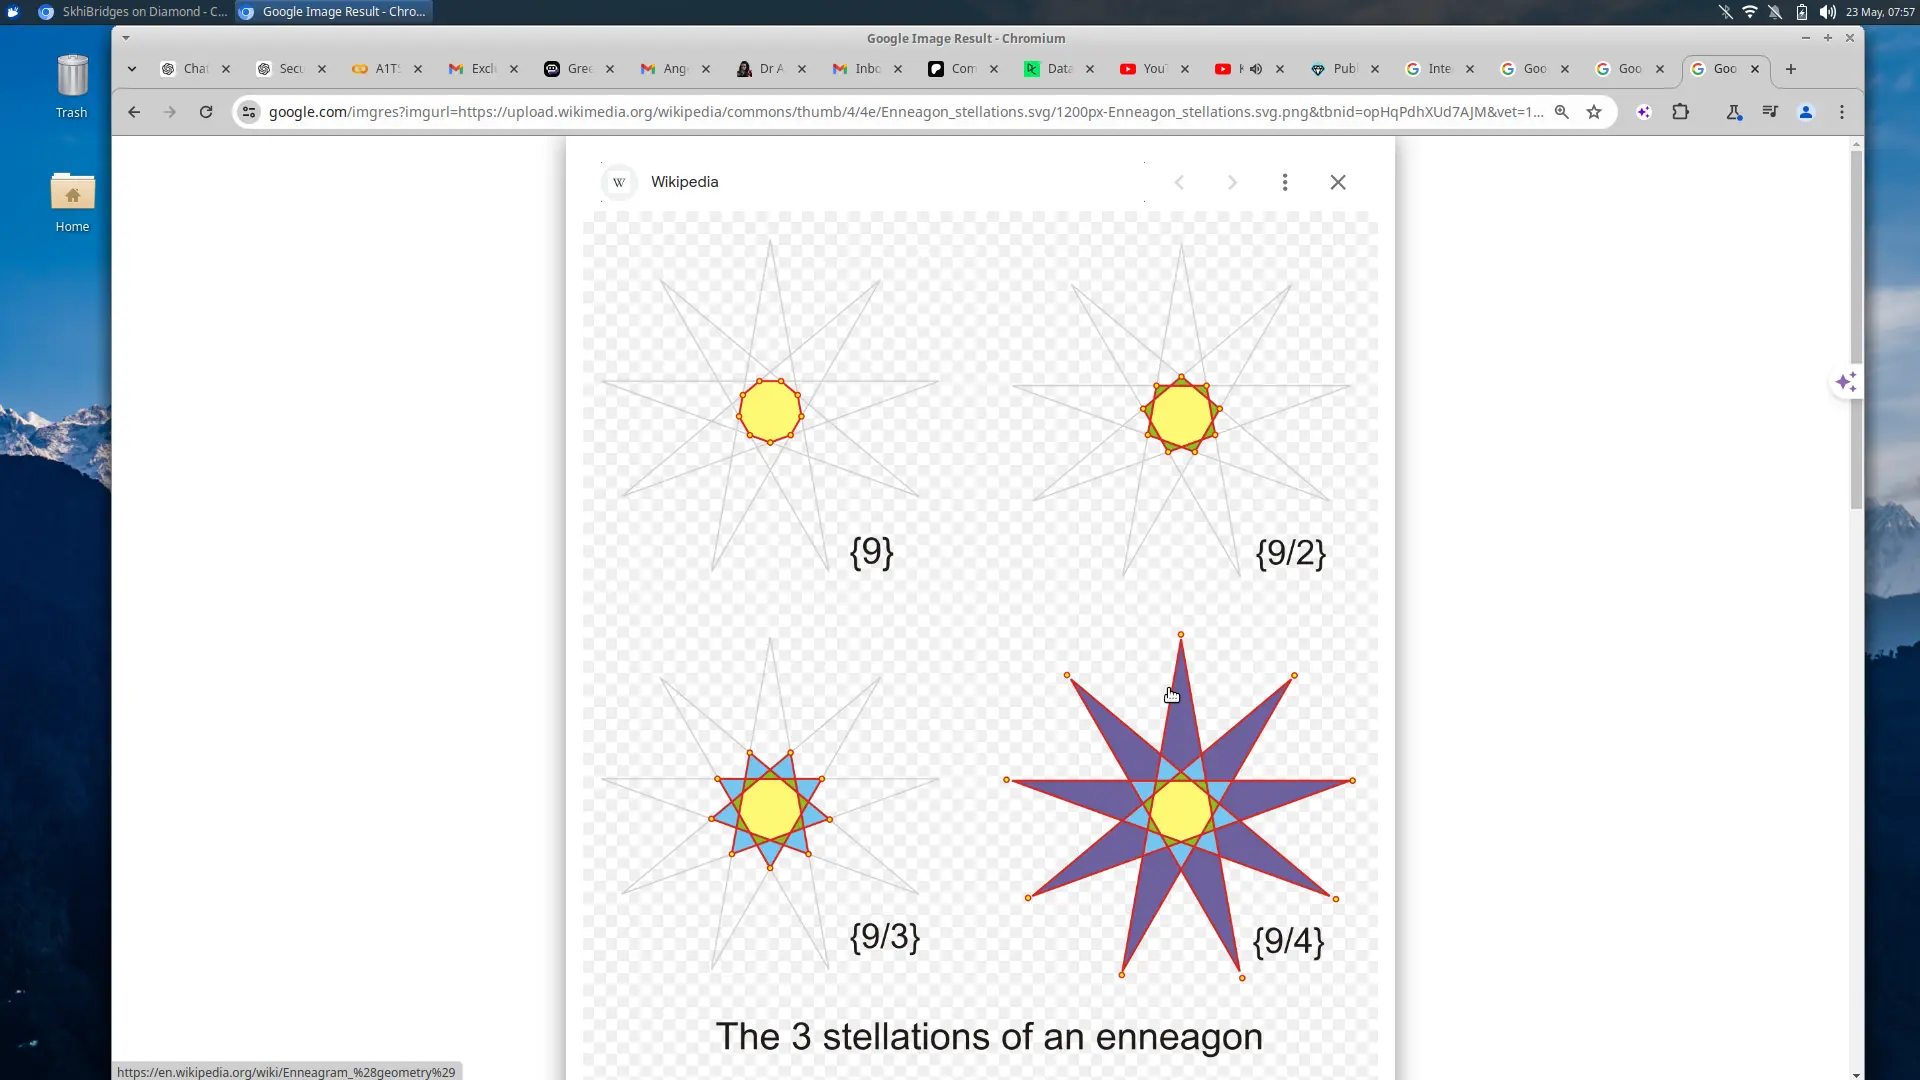
Task: Click the profile avatar icon
Action: coord(1806,112)
